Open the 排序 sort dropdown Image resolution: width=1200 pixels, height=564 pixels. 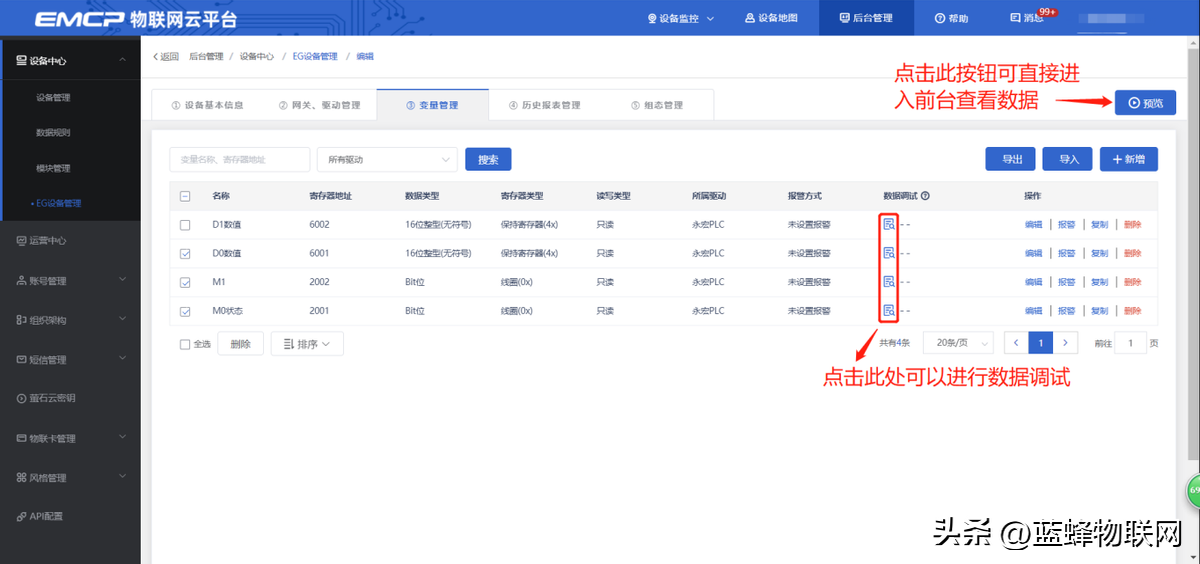tap(307, 344)
